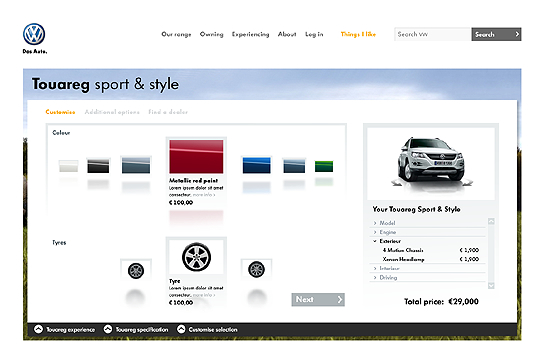Switch to the Customise tab

pyautogui.click(x=60, y=112)
